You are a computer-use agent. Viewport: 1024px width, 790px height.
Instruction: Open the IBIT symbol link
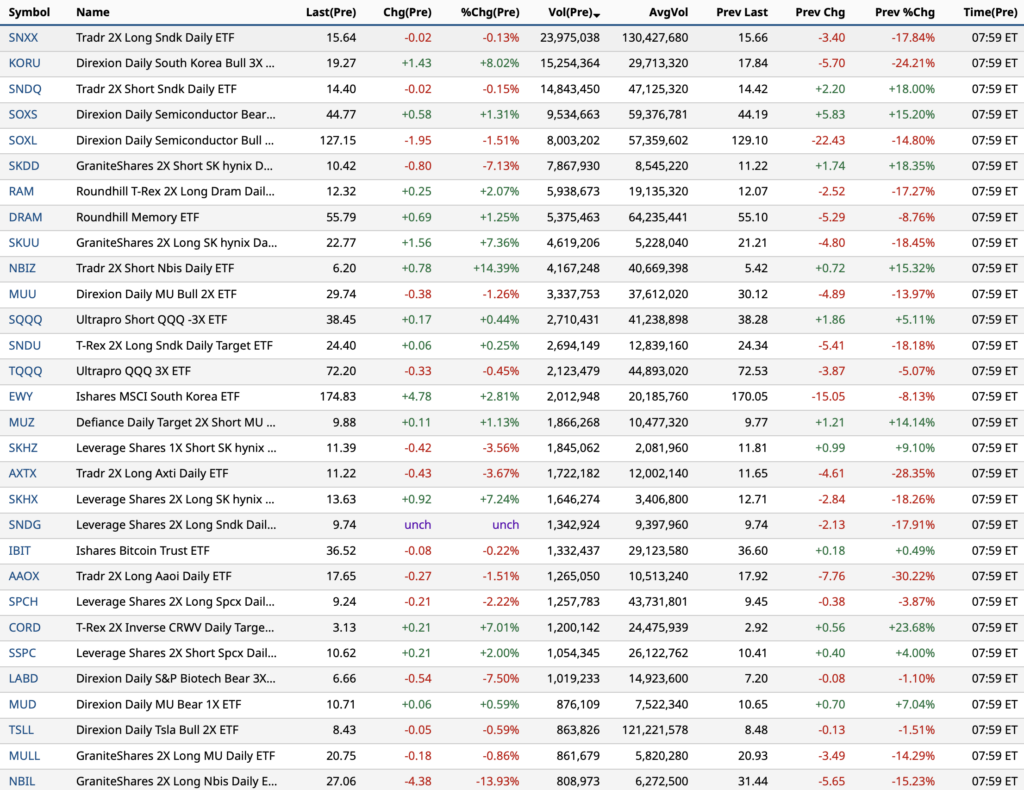coord(20,550)
